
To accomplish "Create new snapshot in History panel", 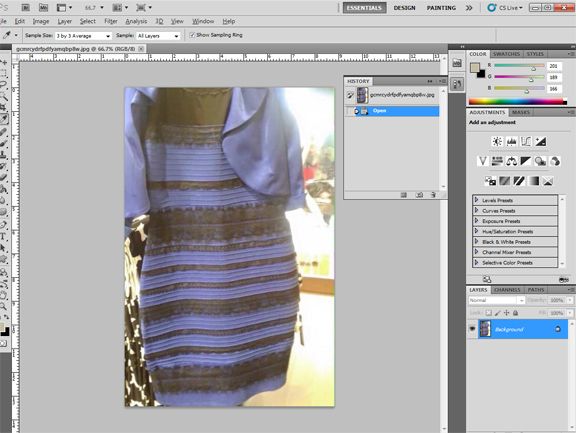I will pos(419,195).
